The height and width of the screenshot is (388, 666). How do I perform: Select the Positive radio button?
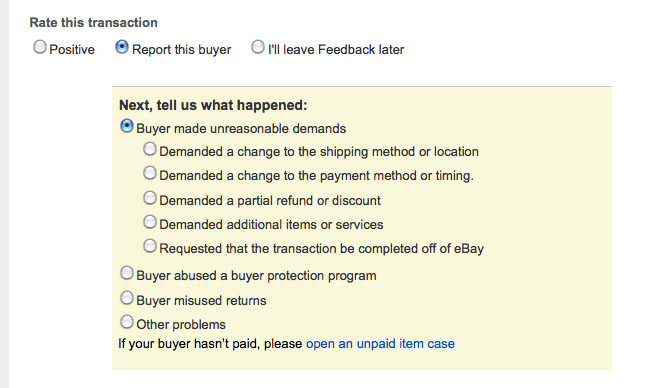click(40, 47)
